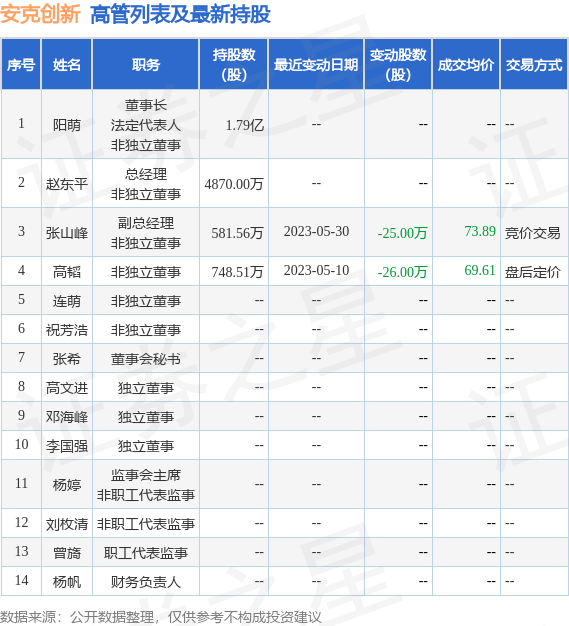Image resolution: width=569 pixels, height=626 pixels.
Task: Click the name 阳萌 in row 1
Action: pyautogui.click(x=67, y=125)
